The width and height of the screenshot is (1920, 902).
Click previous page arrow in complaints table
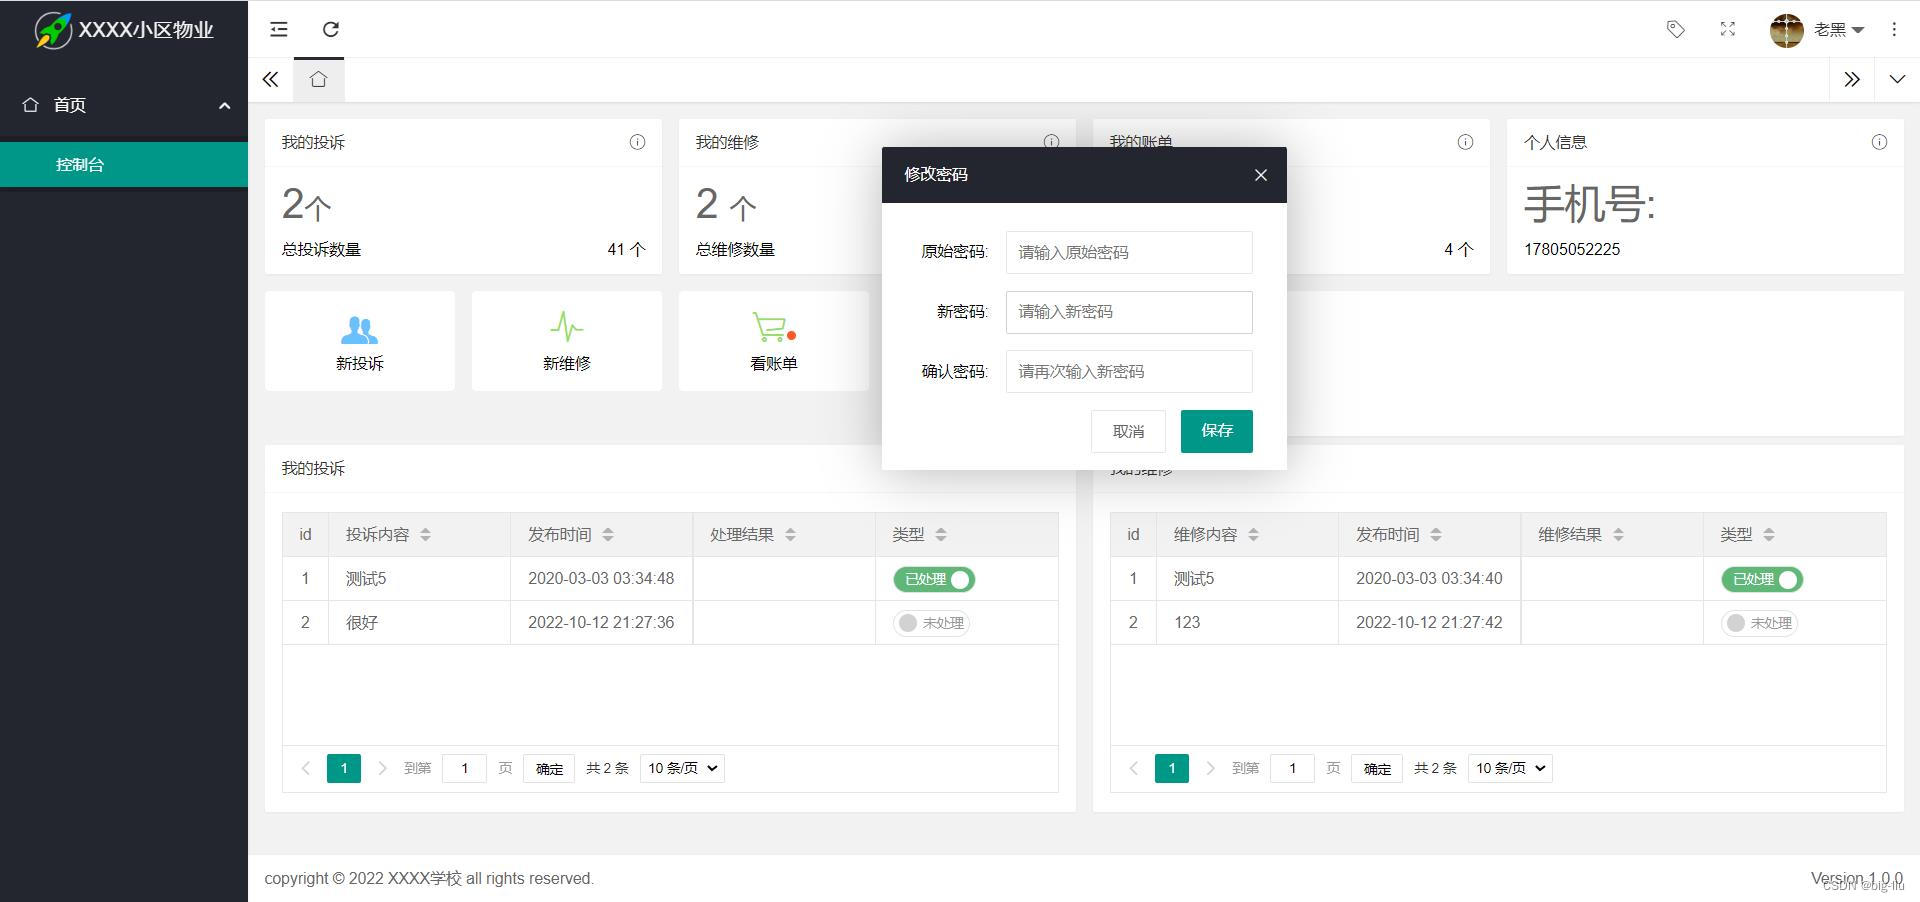[306, 768]
